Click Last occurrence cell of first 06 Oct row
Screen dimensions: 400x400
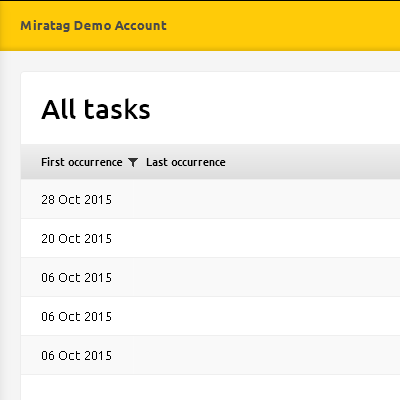point(186,278)
